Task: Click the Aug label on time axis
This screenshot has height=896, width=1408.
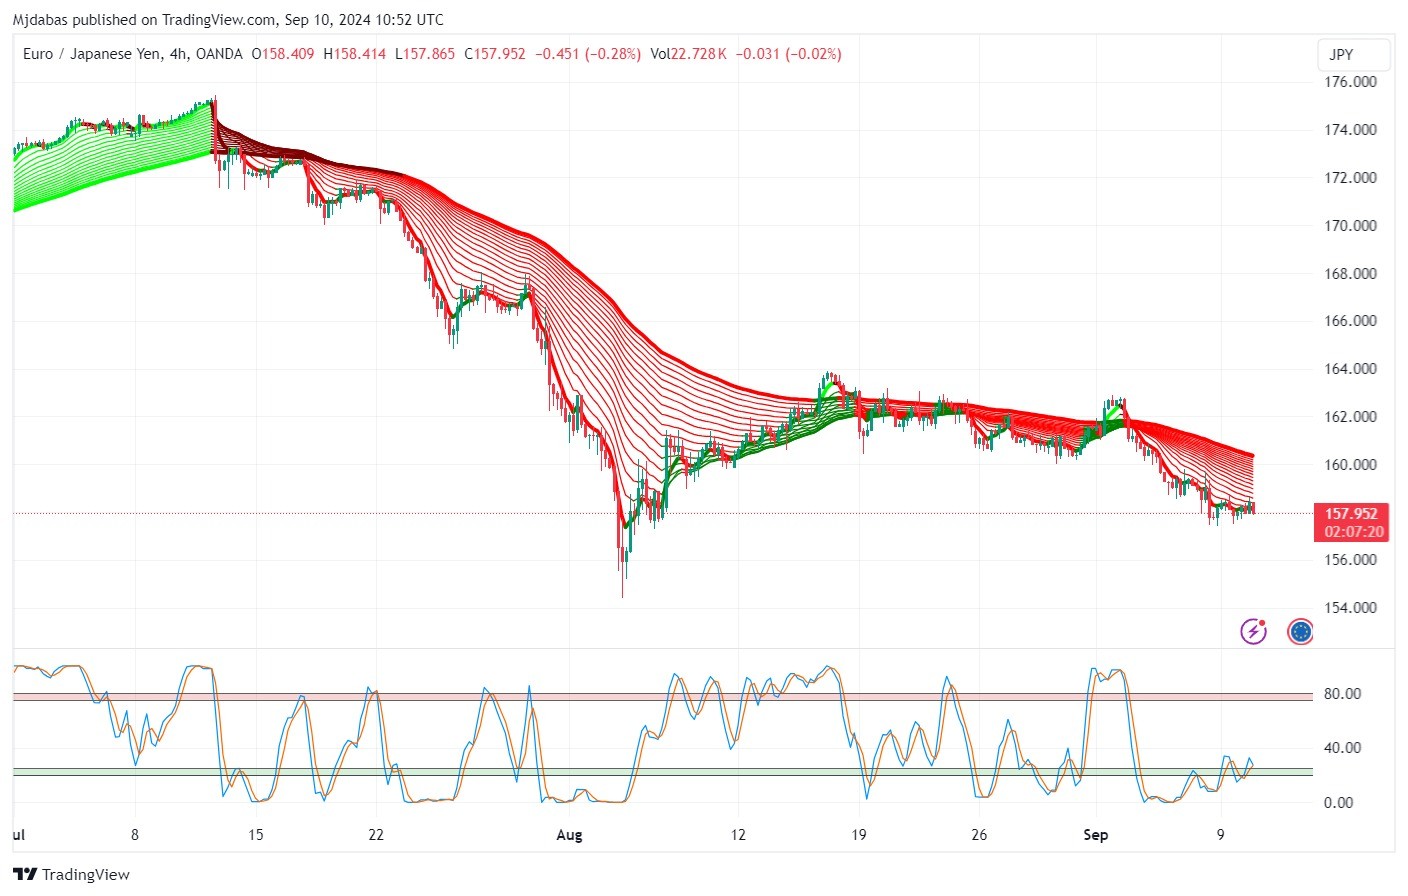Action: [569, 835]
